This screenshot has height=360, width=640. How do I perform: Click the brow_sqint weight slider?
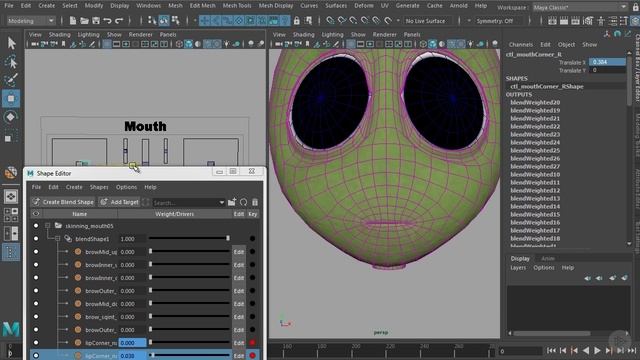(189, 316)
